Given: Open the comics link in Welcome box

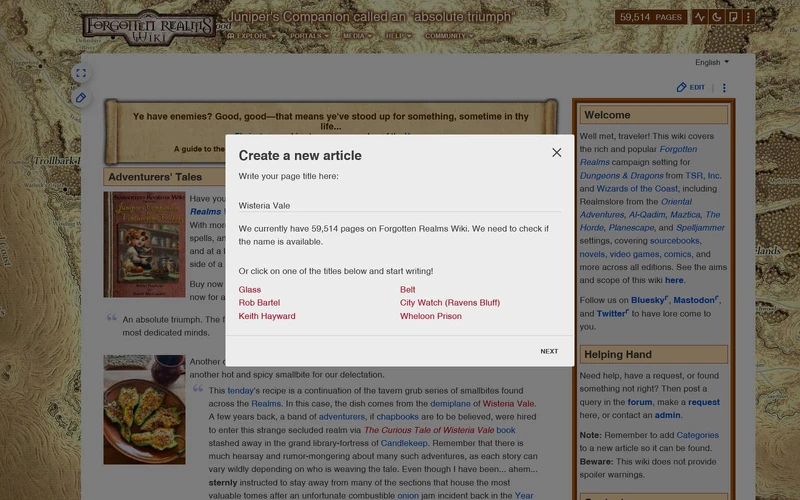Looking at the screenshot, I should pos(677,254).
